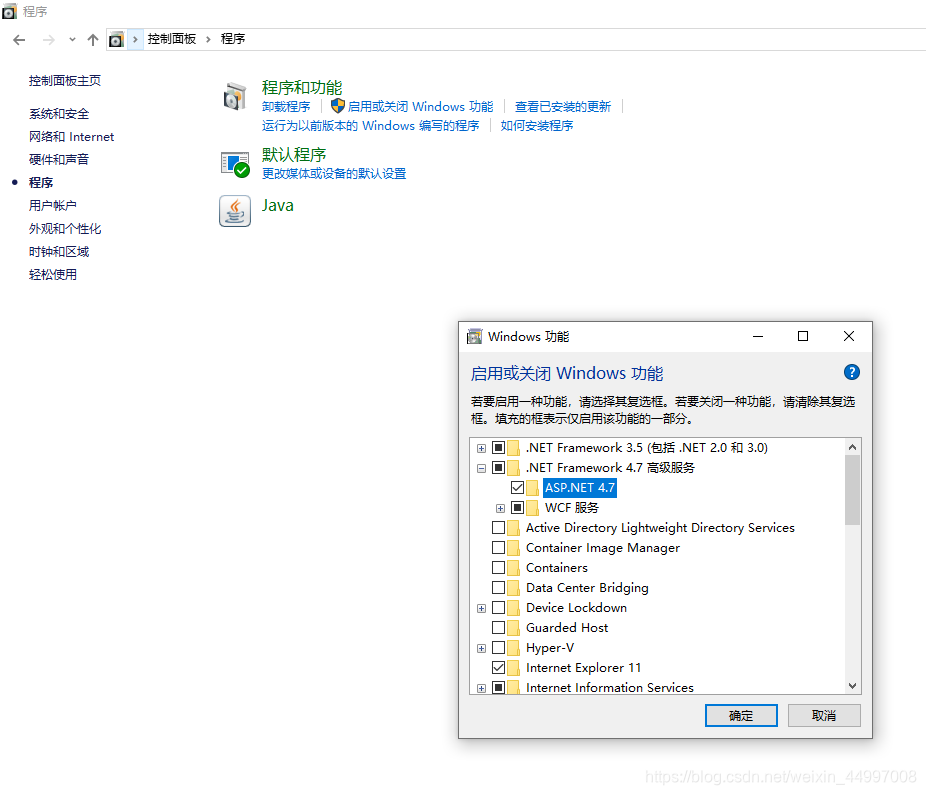The height and width of the screenshot is (795, 926).
Task: Enable Active Directory Lightweight Directory Services
Action: pos(498,527)
